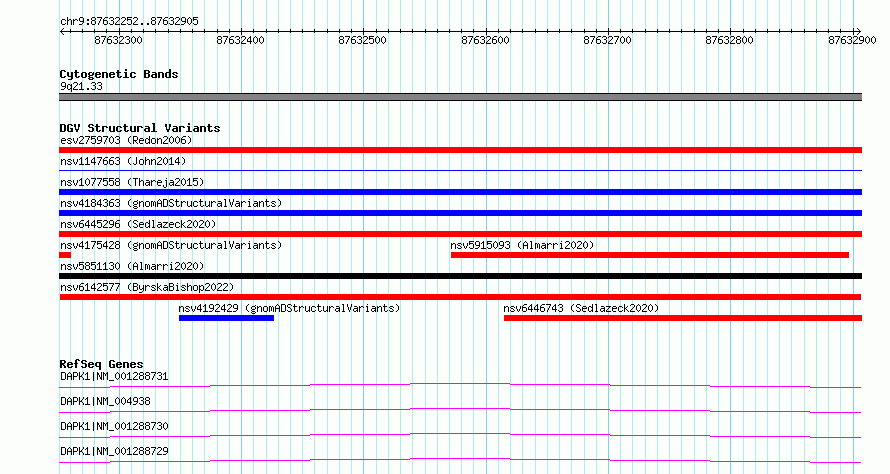Viewport: 890px width, 474px height.
Task: Open the esv2759703 (Redon2006) label
Action: pyautogui.click(x=126, y=140)
